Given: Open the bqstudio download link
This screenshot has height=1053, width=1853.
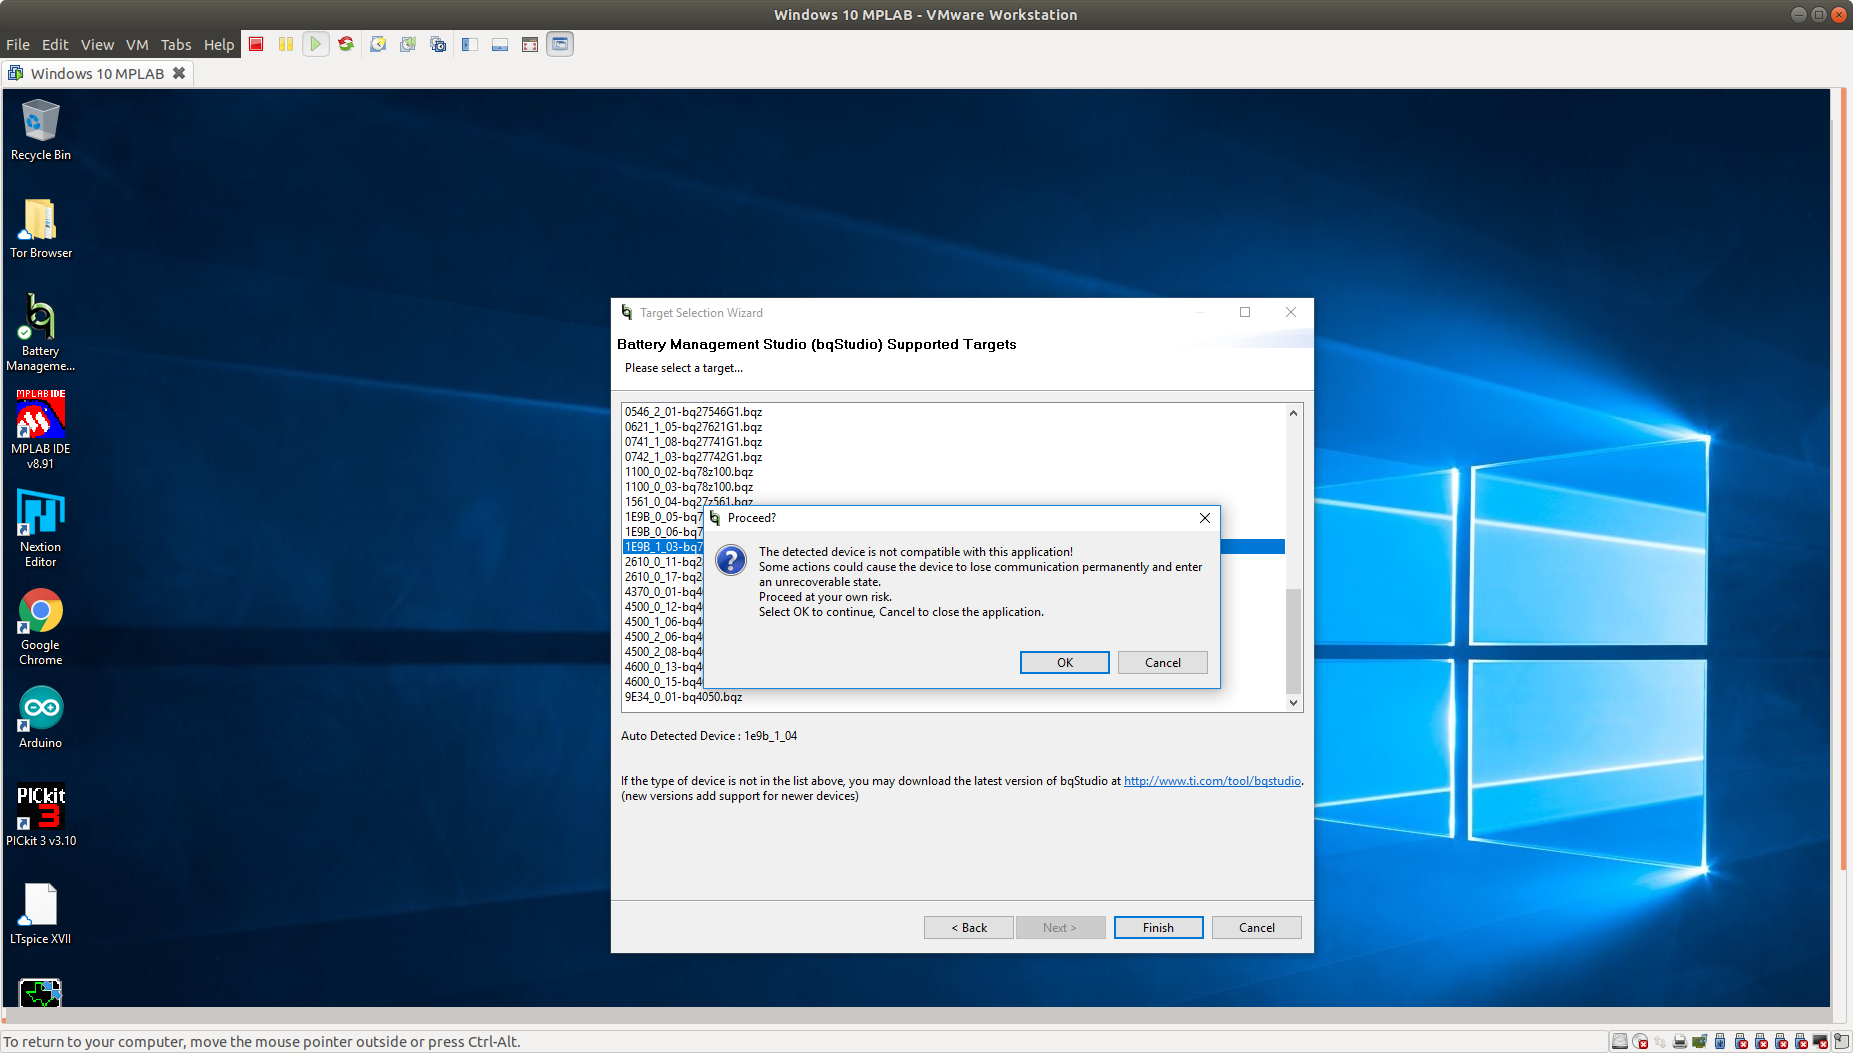Looking at the screenshot, I should (x=1212, y=781).
